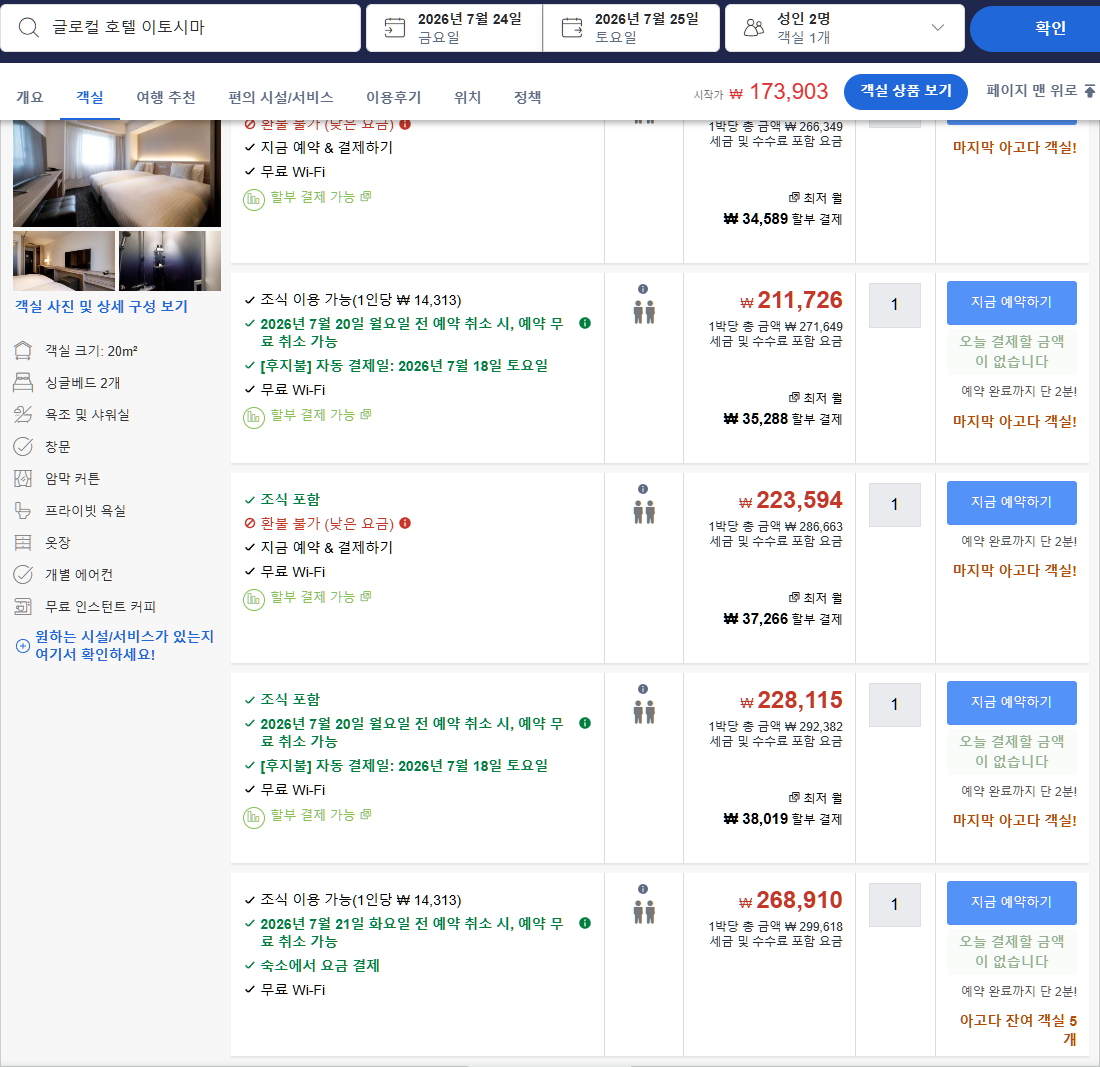This screenshot has height=1067, width=1100.
Task: Select the 객실 tab
Action: coord(90,97)
